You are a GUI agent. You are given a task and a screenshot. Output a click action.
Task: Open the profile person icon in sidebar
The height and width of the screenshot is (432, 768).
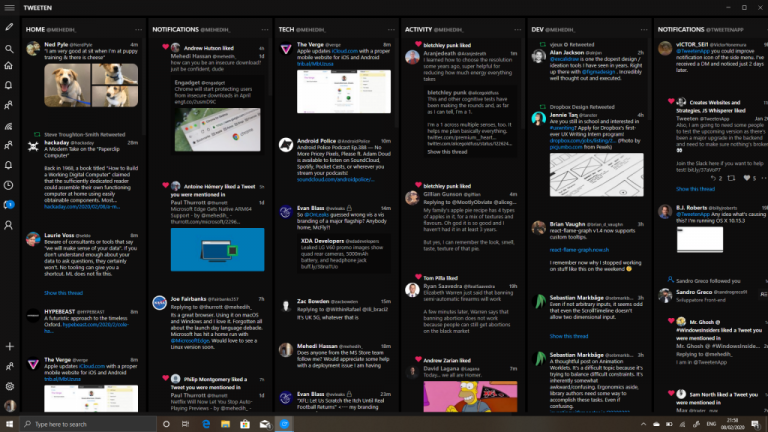[x=9, y=225]
